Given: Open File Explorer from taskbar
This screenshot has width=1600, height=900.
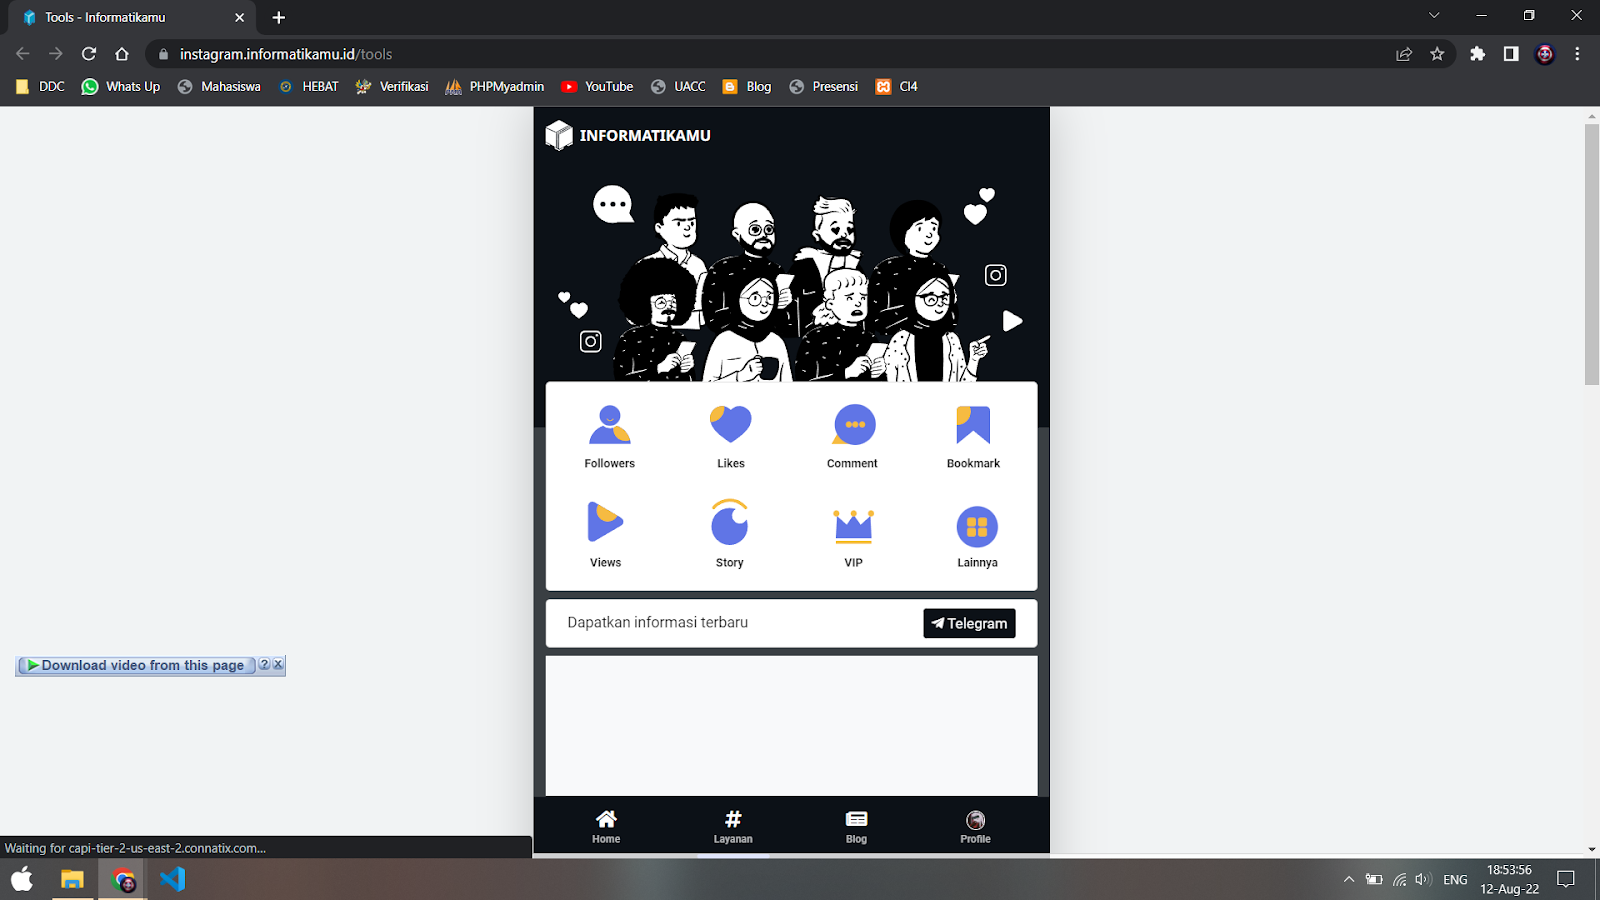Looking at the screenshot, I should pyautogui.click(x=72, y=880).
